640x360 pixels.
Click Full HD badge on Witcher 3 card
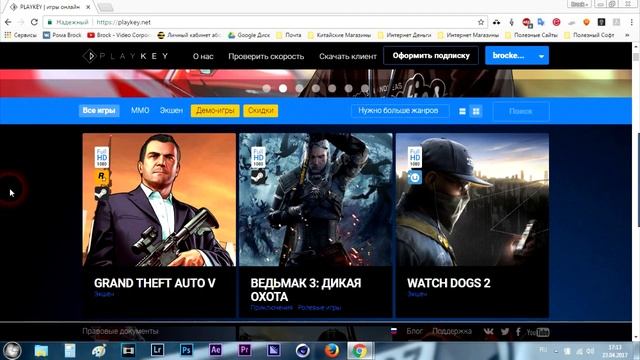tap(258, 157)
